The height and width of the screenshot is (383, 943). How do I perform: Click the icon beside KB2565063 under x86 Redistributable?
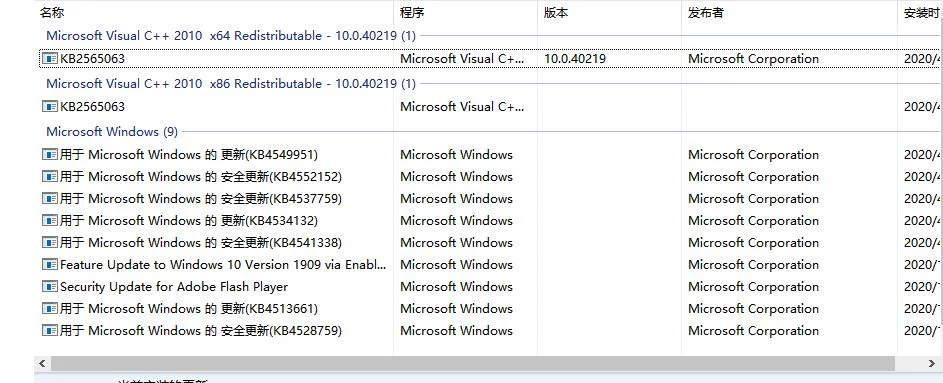point(50,106)
